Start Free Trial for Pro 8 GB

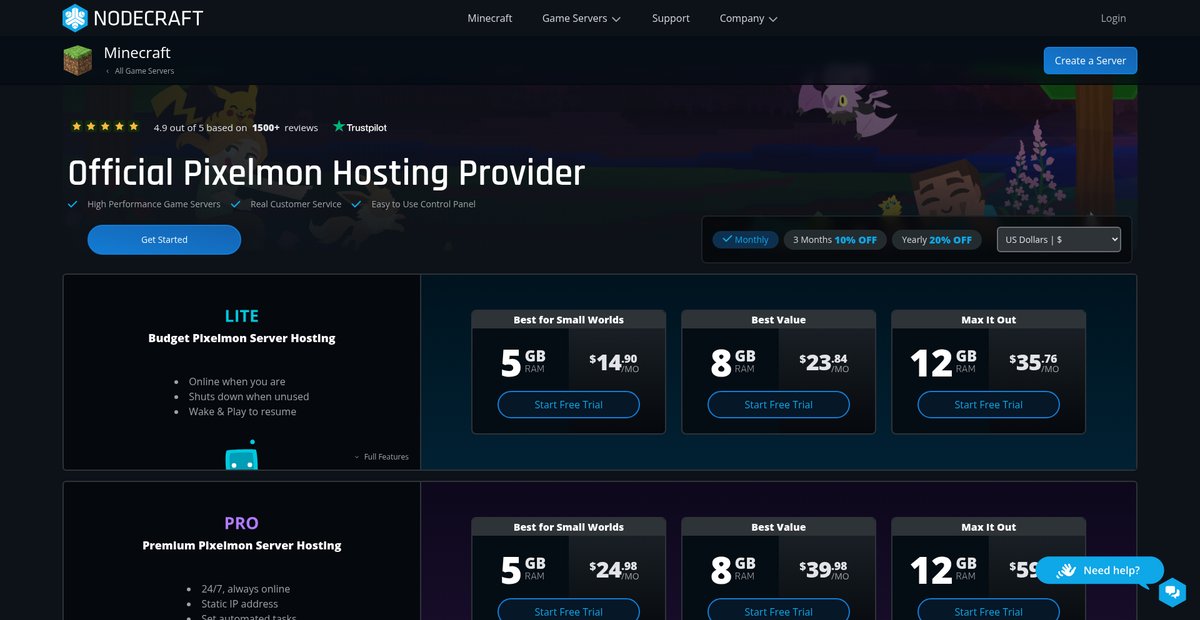click(778, 610)
